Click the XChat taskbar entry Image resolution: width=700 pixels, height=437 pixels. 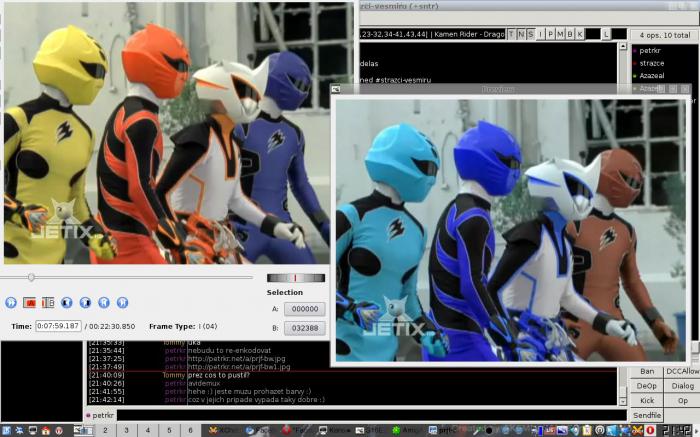(x=222, y=430)
